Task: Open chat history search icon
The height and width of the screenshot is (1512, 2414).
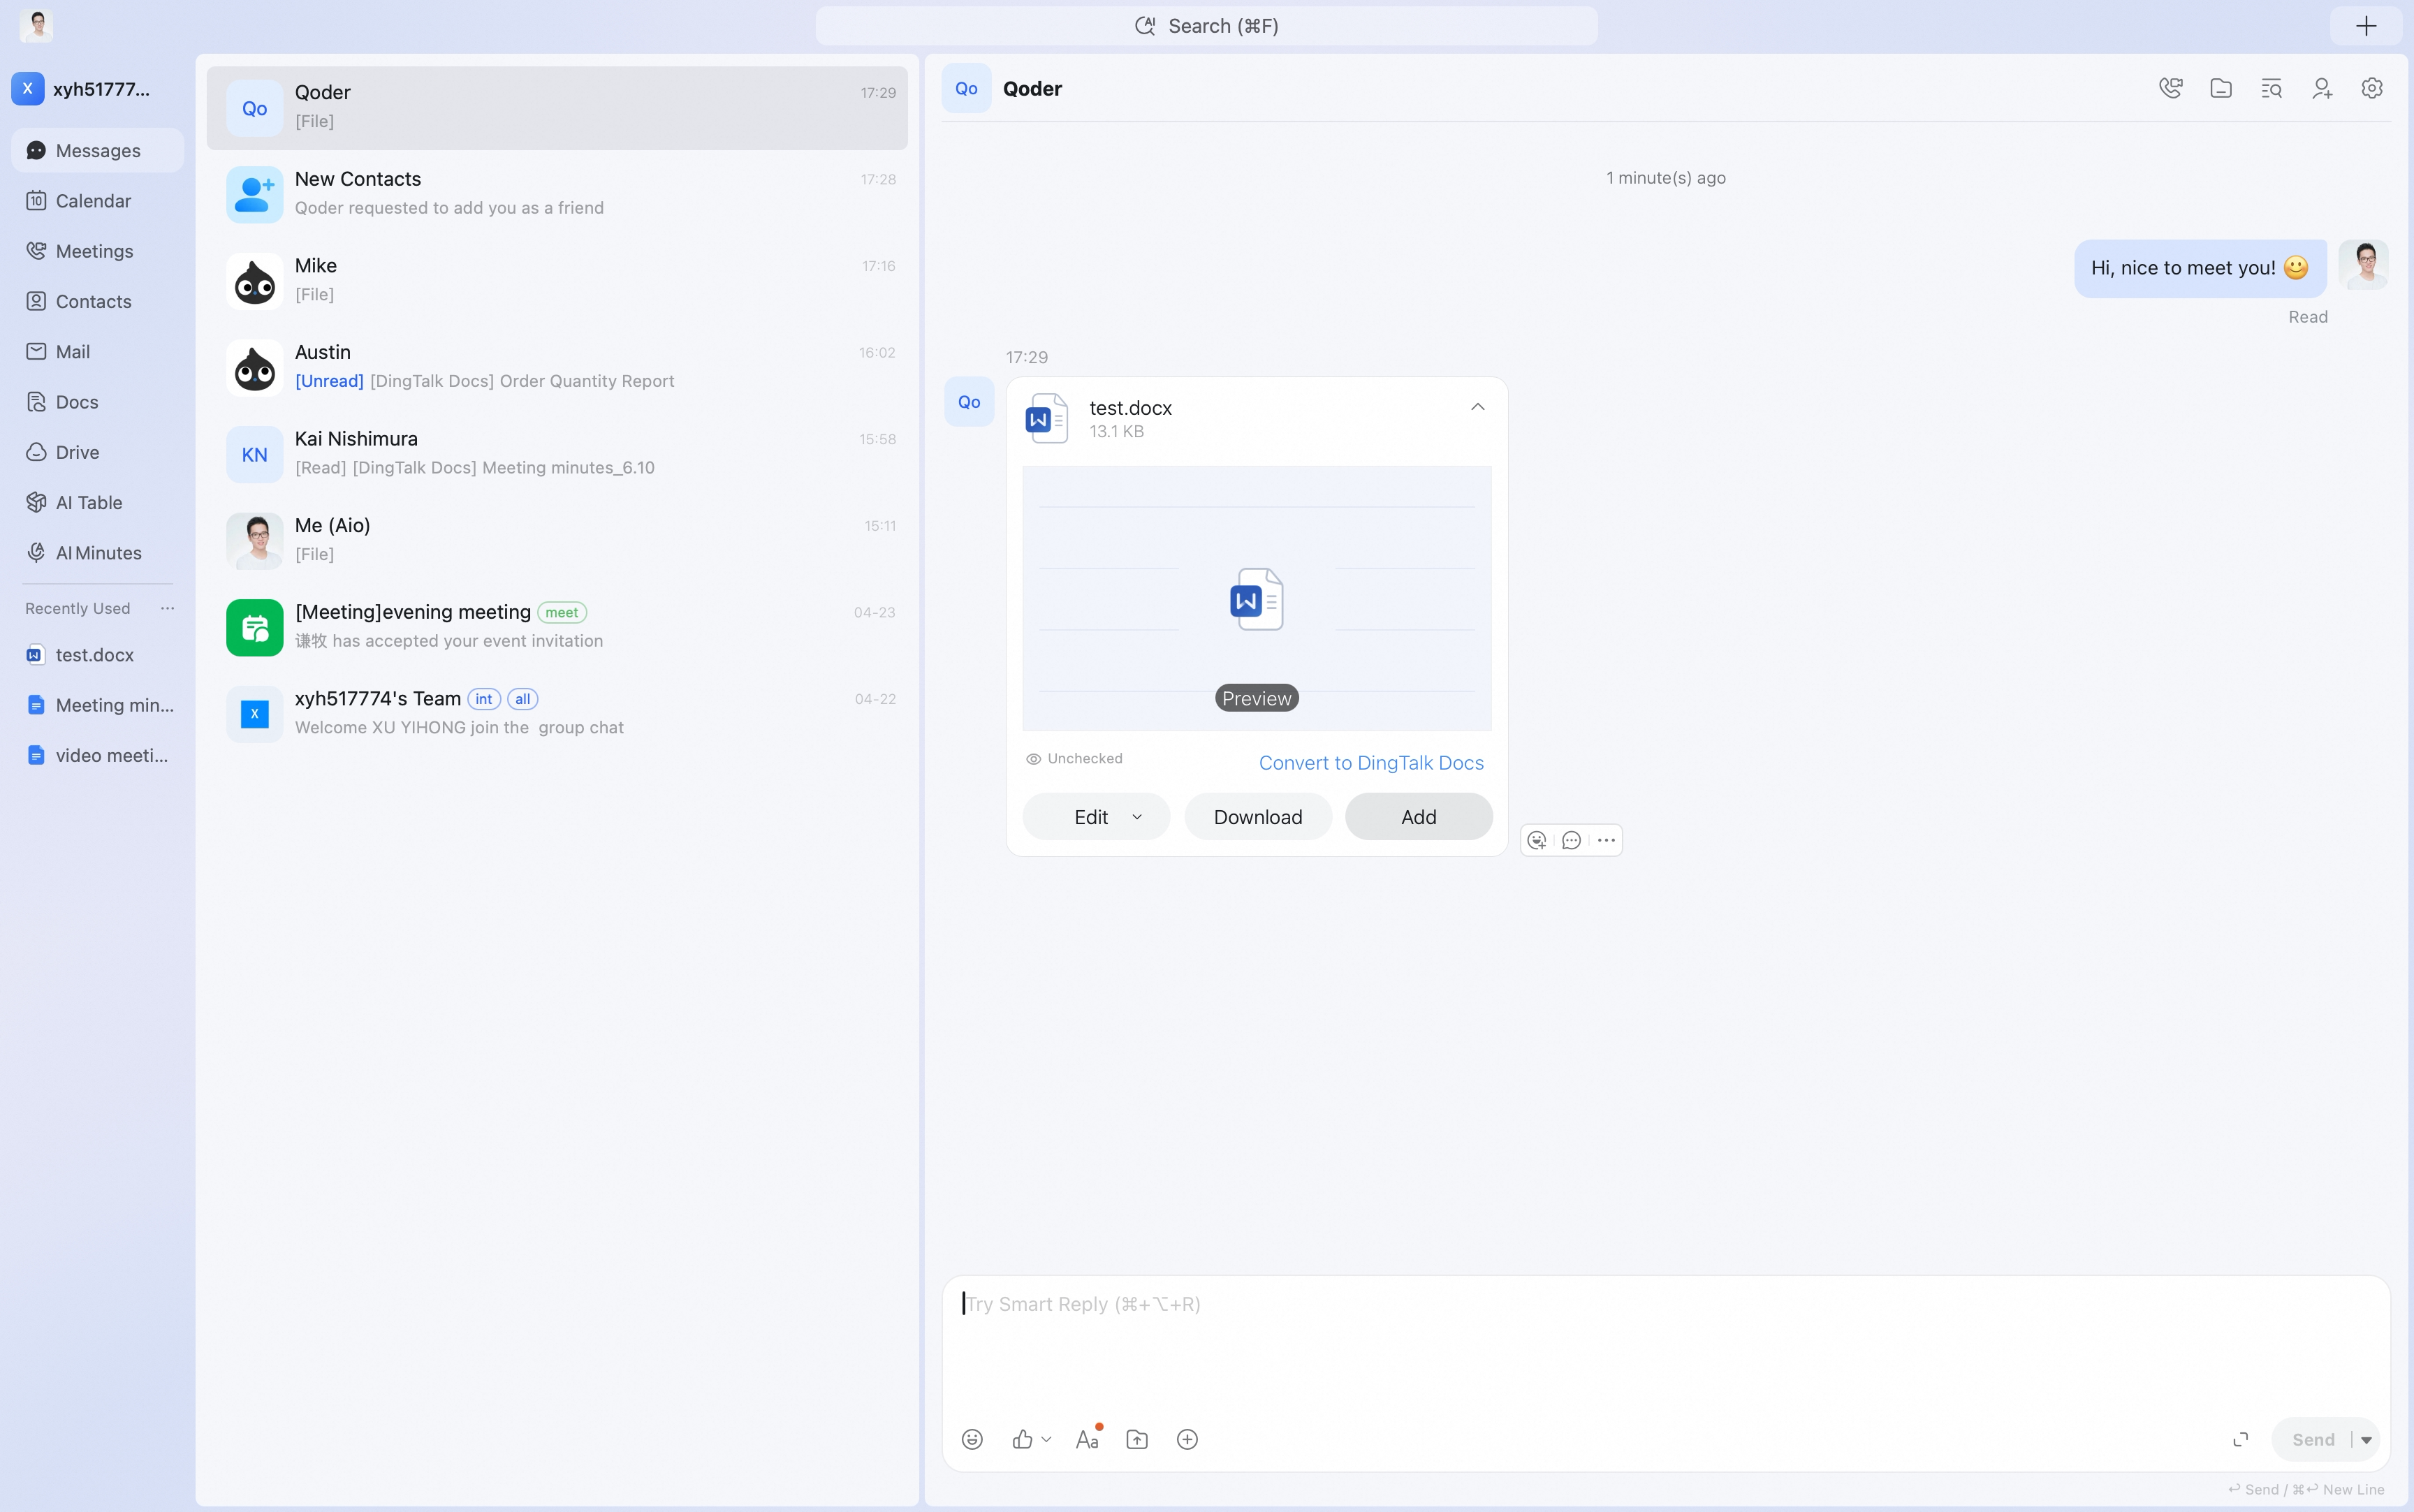Action: (2271, 88)
